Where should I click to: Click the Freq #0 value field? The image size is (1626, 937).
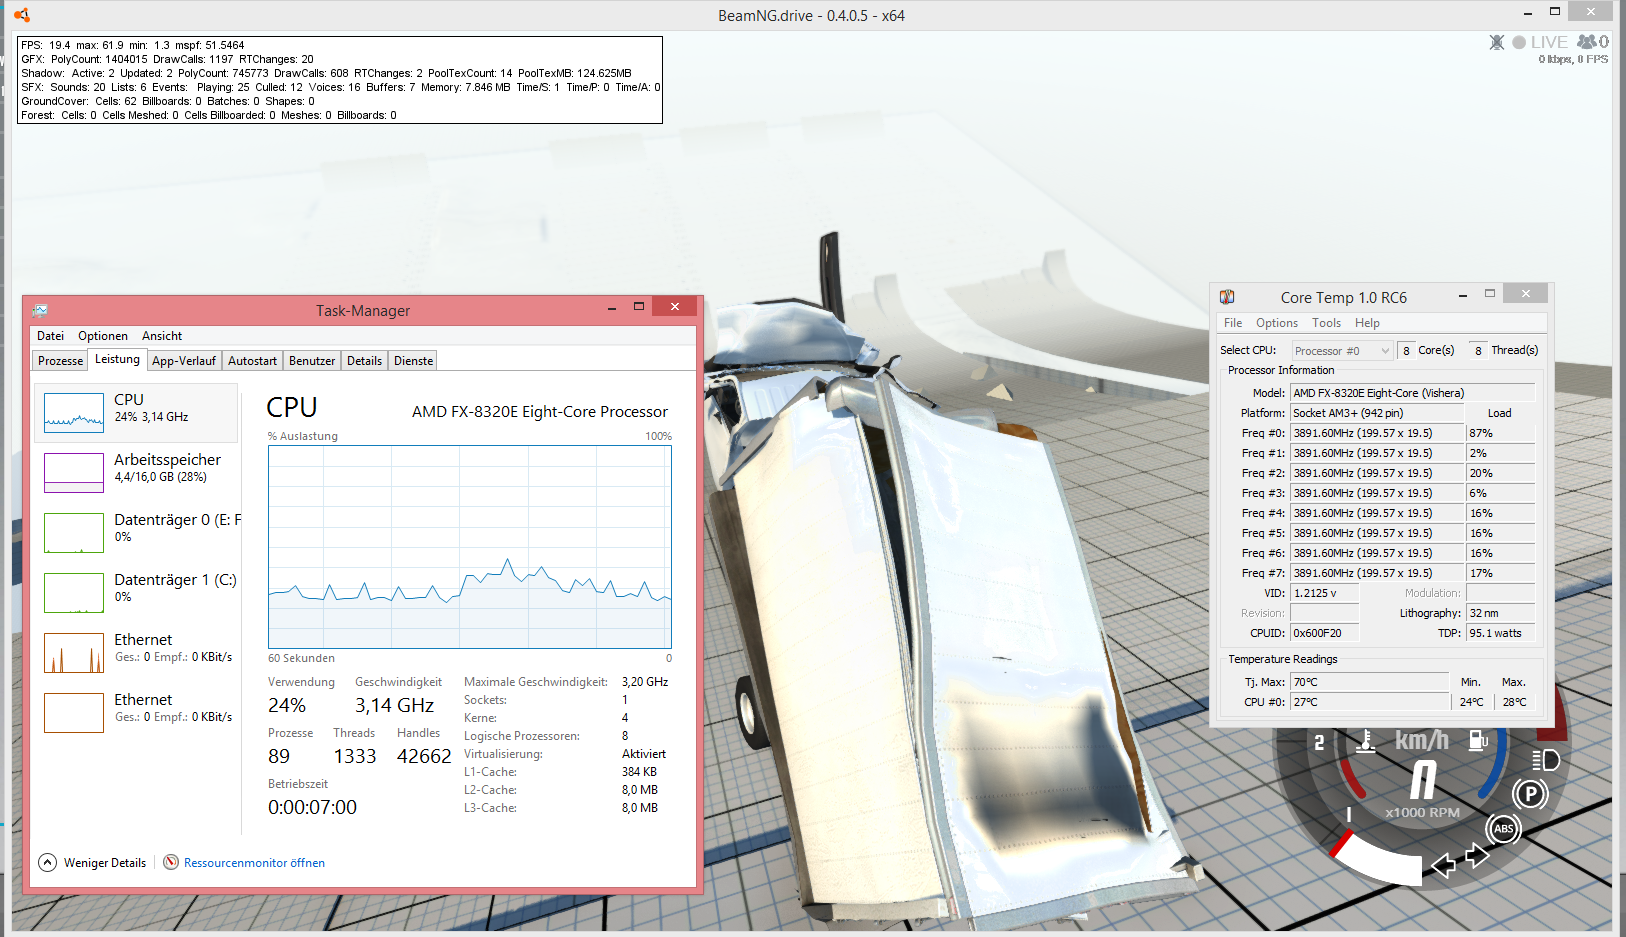(x=1377, y=433)
